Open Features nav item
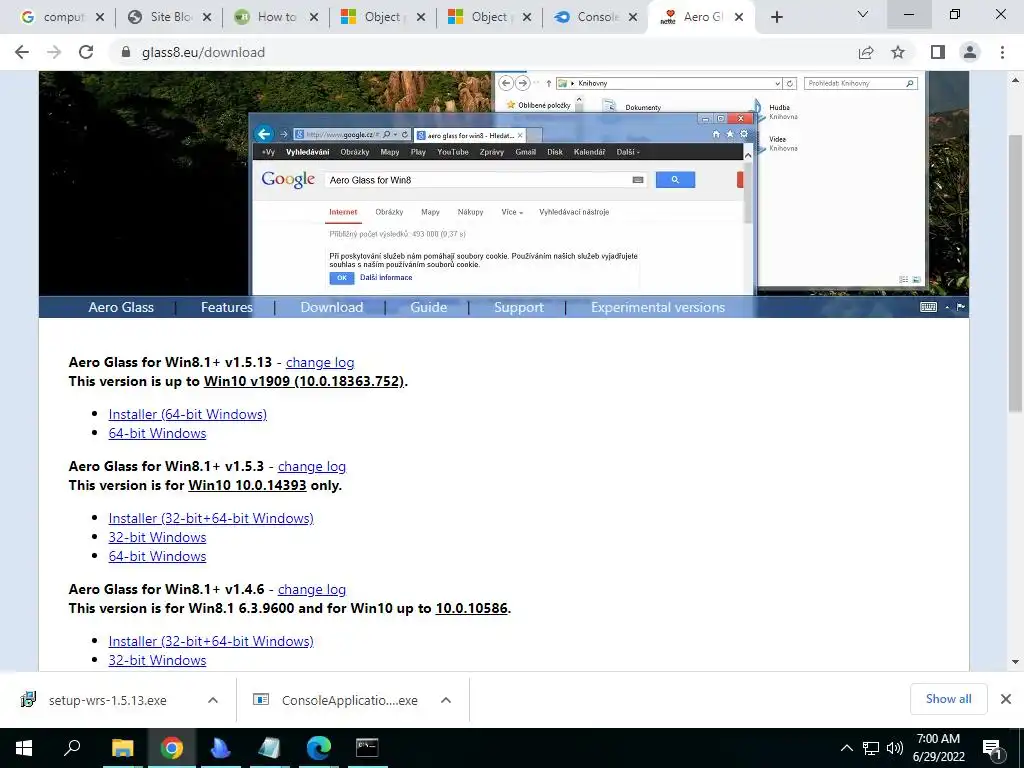 pyautogui.click(x=227, y=307)
